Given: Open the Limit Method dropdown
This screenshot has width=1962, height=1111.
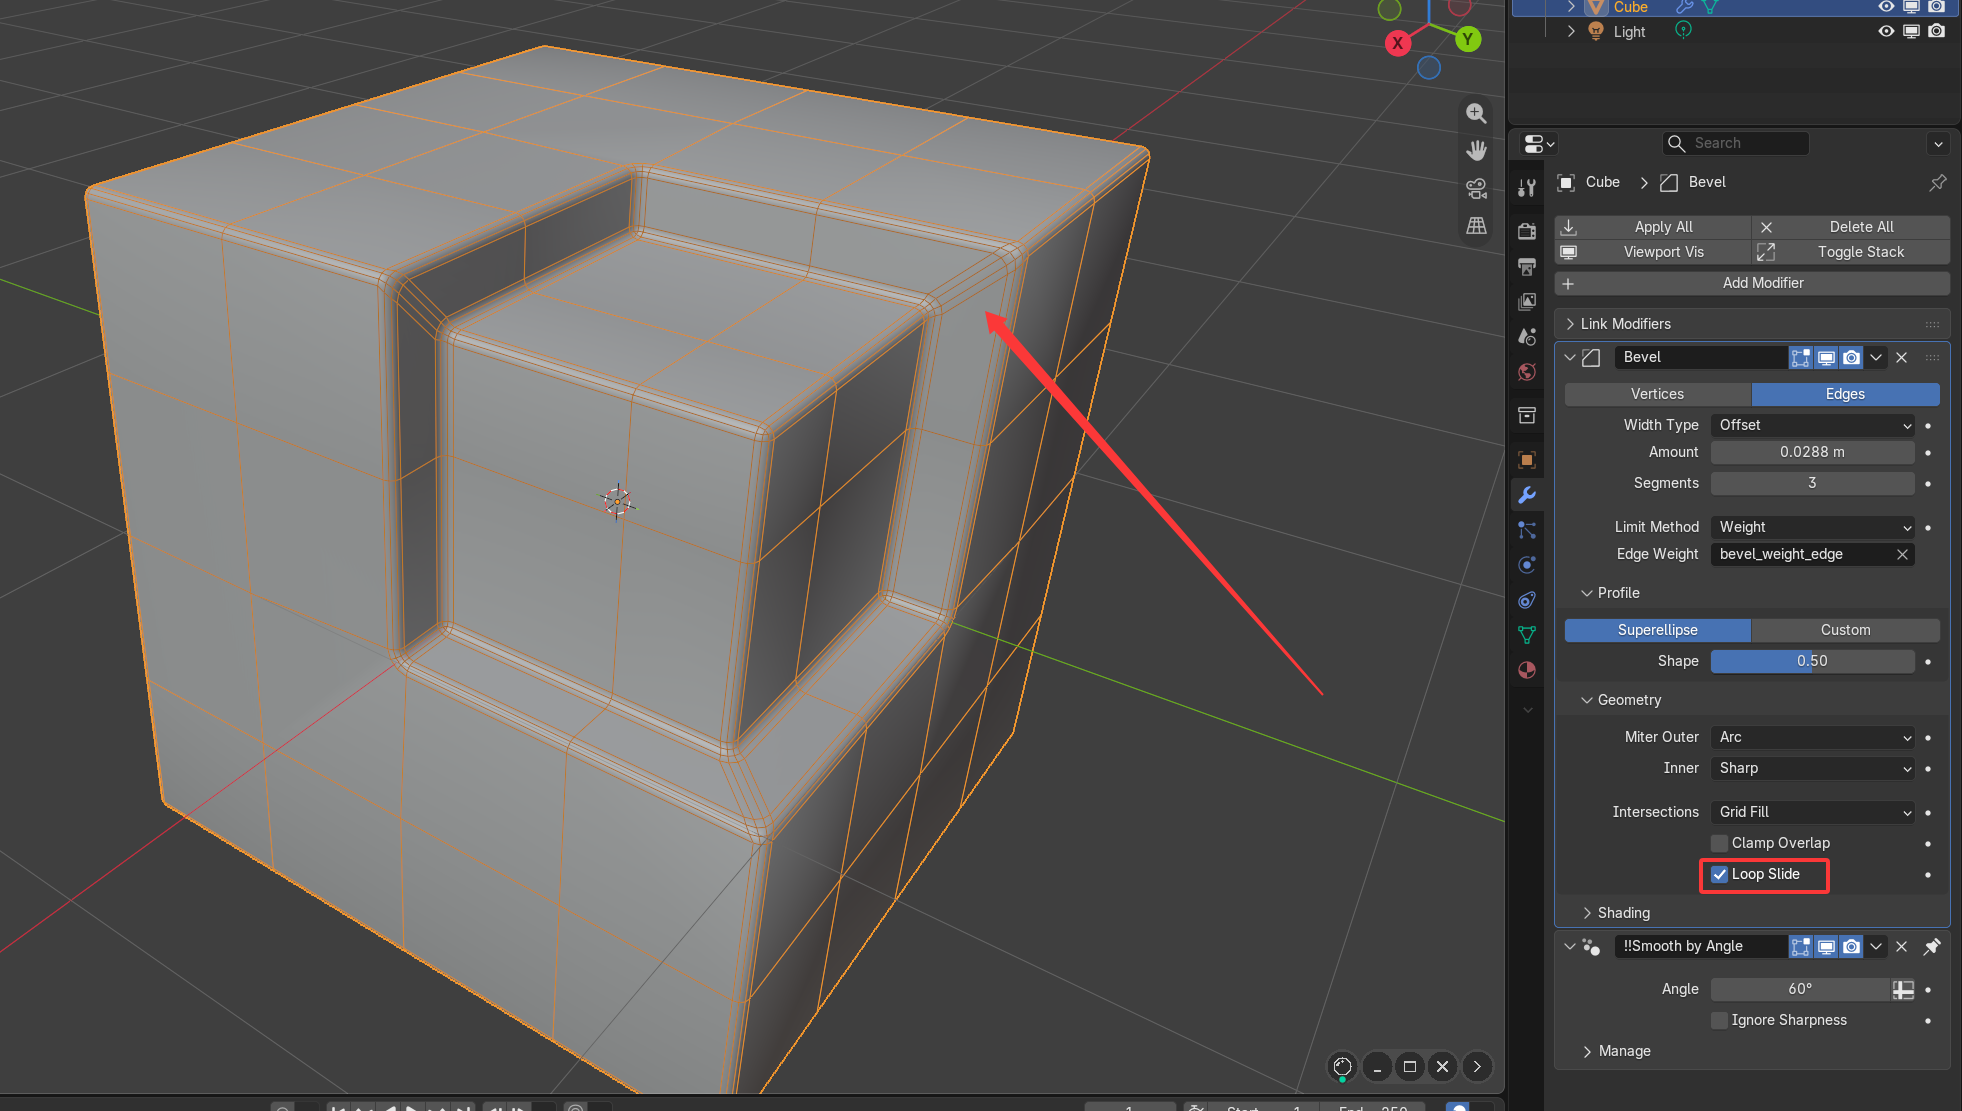Looking at the screenshot, I should pyautogui.click(x=1813, y=527).
